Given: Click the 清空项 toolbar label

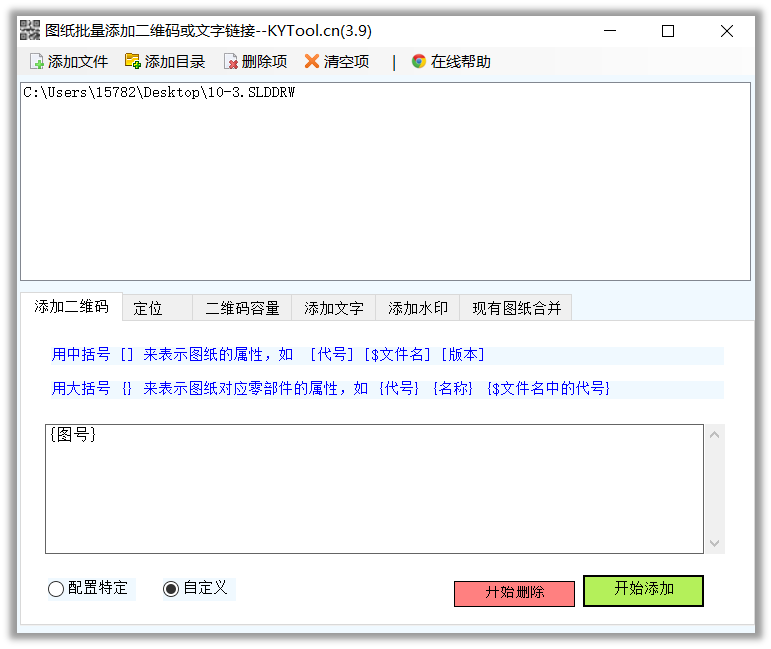Looking at the screenshot, I should click(x=346, y=61).
